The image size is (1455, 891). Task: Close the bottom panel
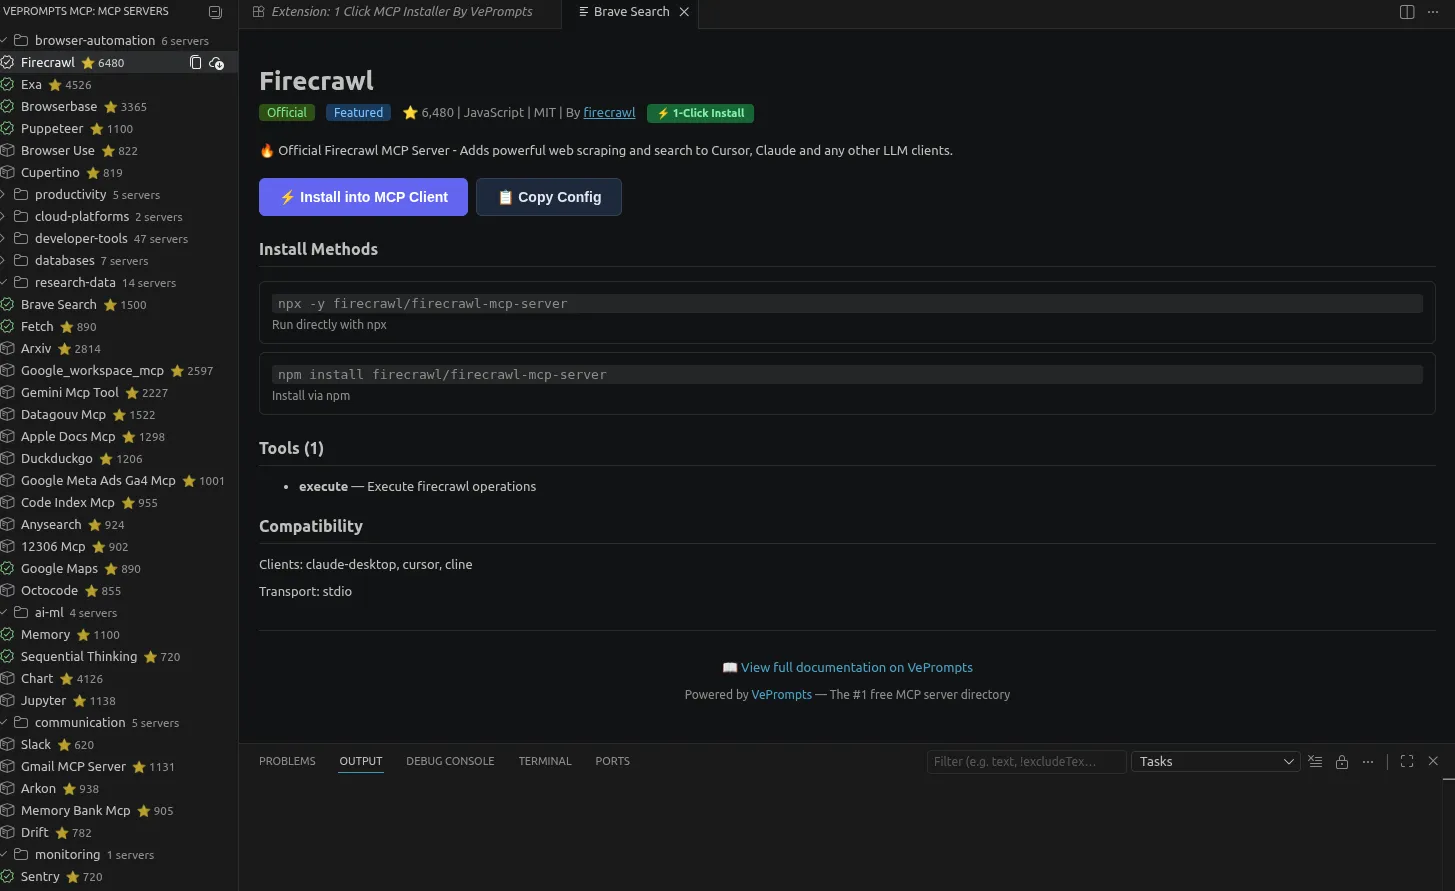click(1433, 762)
